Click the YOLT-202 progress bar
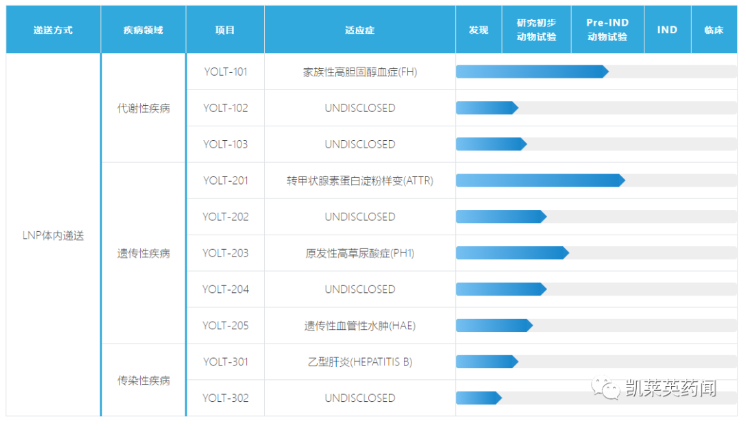 [x=501, y=217]
